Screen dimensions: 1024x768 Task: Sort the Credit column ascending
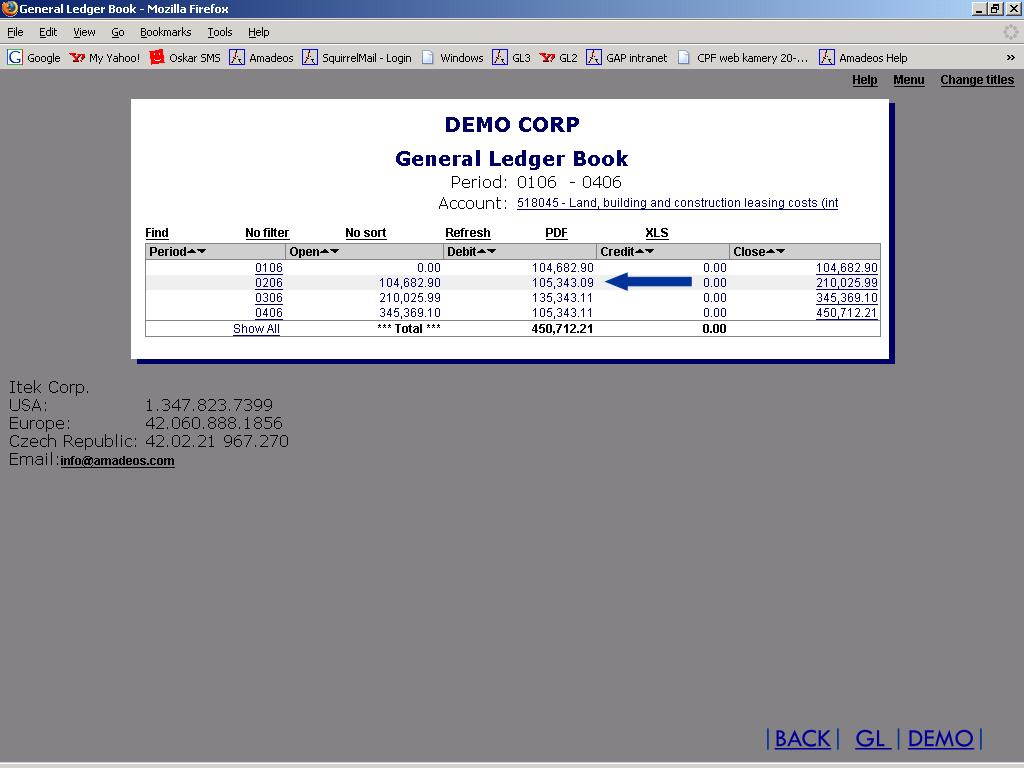pos(640,251)
